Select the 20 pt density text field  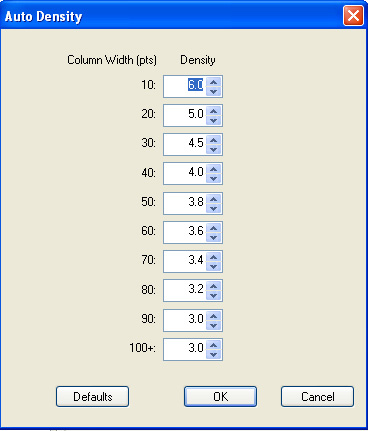pyautogui.click(x=184, y=115)
